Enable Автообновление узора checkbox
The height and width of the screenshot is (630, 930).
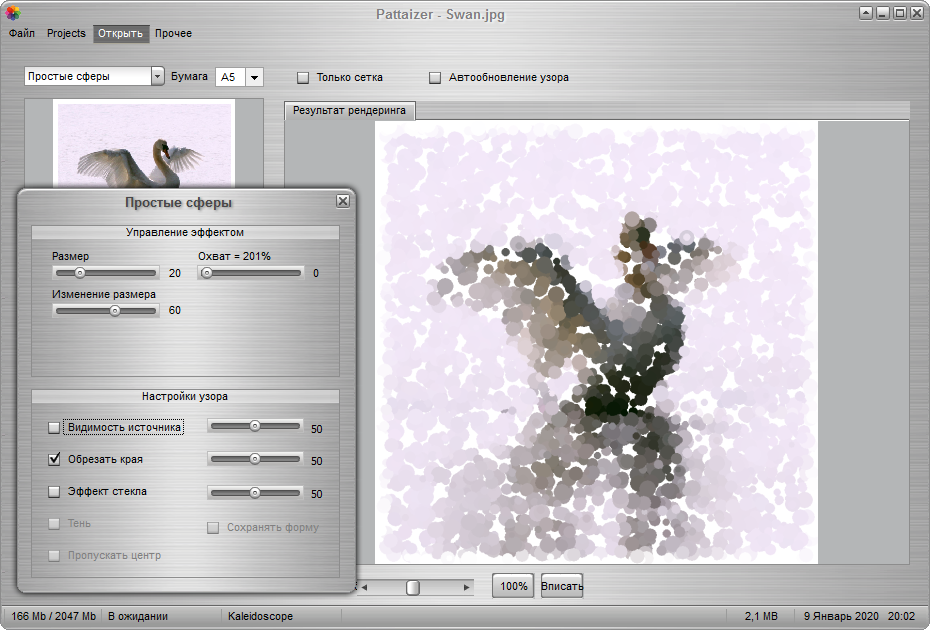(435, 78)
